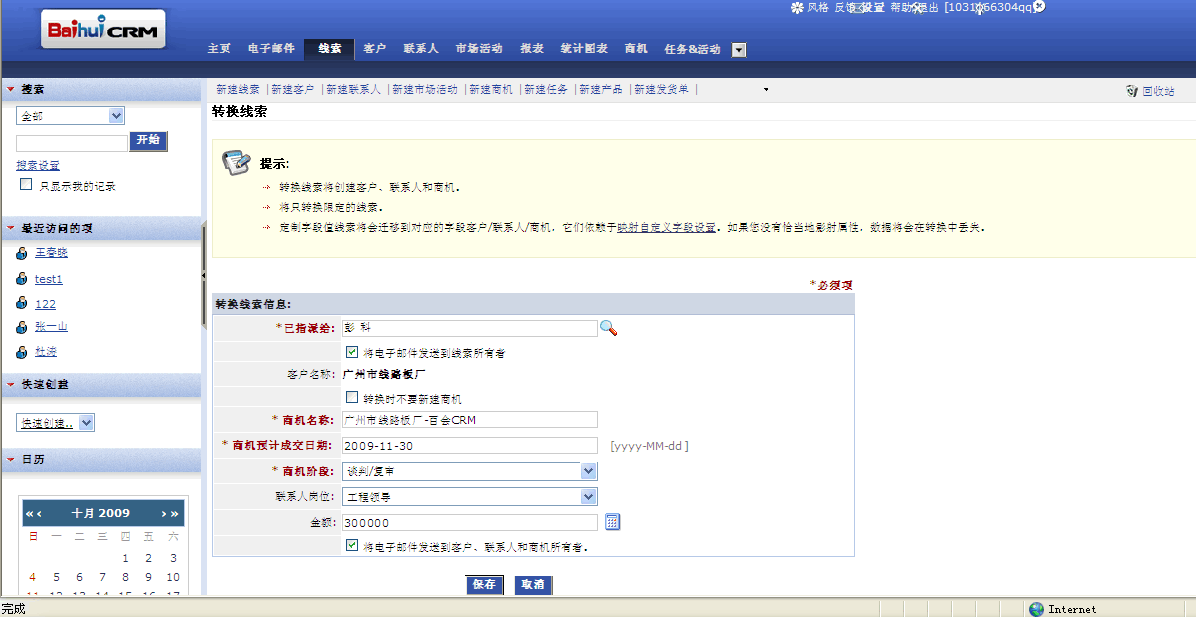This screenshot has width=1196, height=617.
Task: Uncheck 将电子邮件发送到线索所有者 checkbox
Action: [x=352, y=352]
